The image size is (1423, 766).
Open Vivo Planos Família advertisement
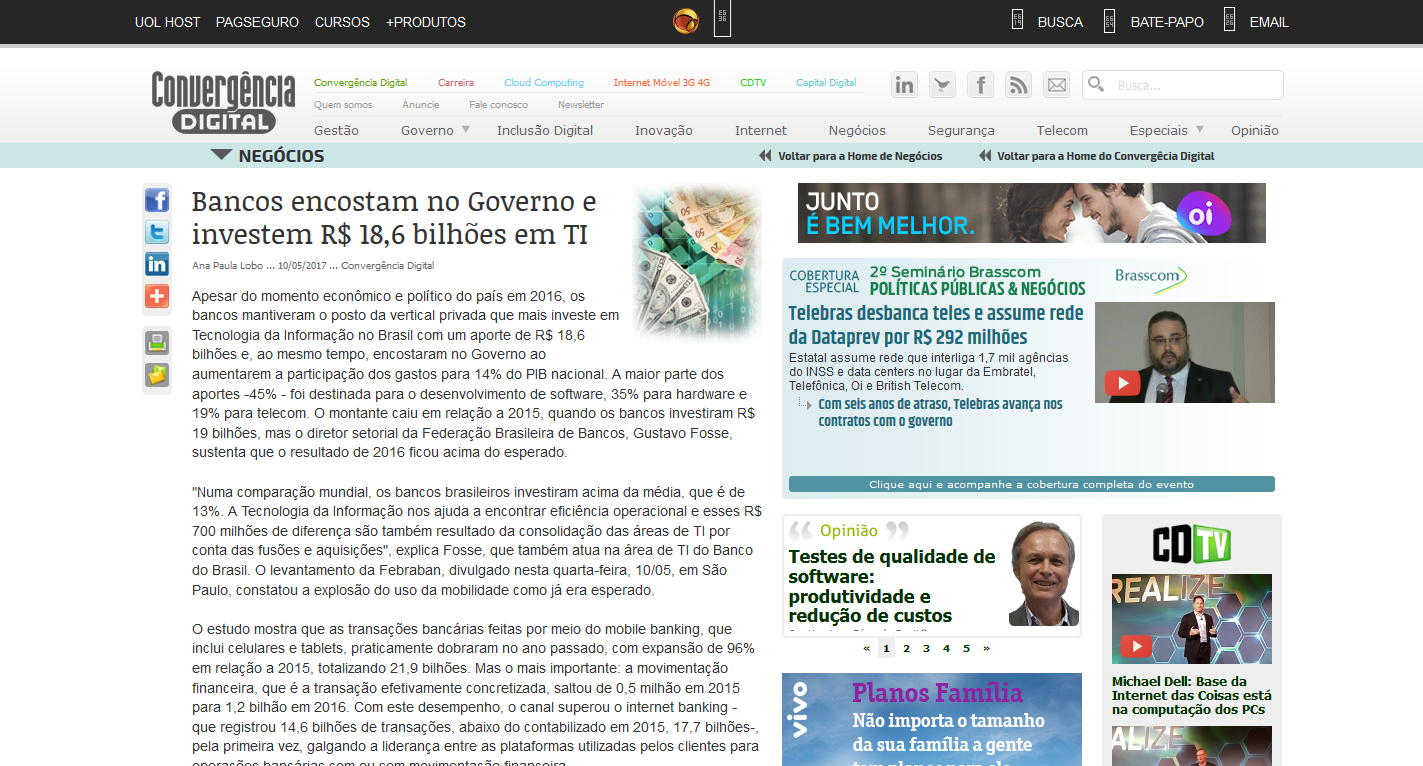click(932, 719)
